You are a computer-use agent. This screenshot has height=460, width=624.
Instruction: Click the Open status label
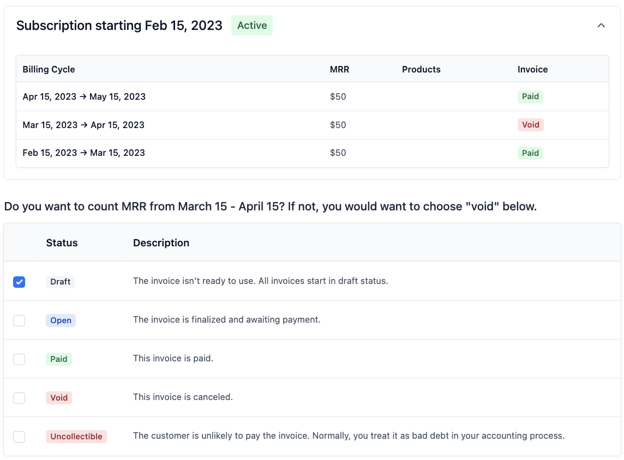(x=60, y=320)
